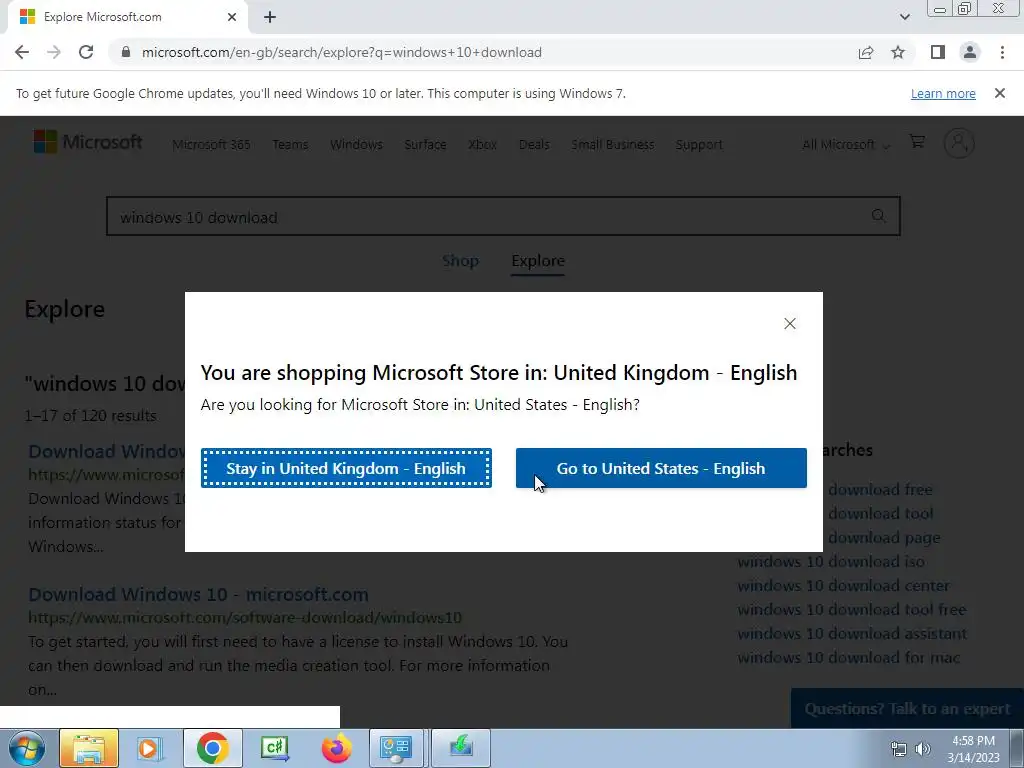Click the Chrome back arrow

(x=22, y=52)
